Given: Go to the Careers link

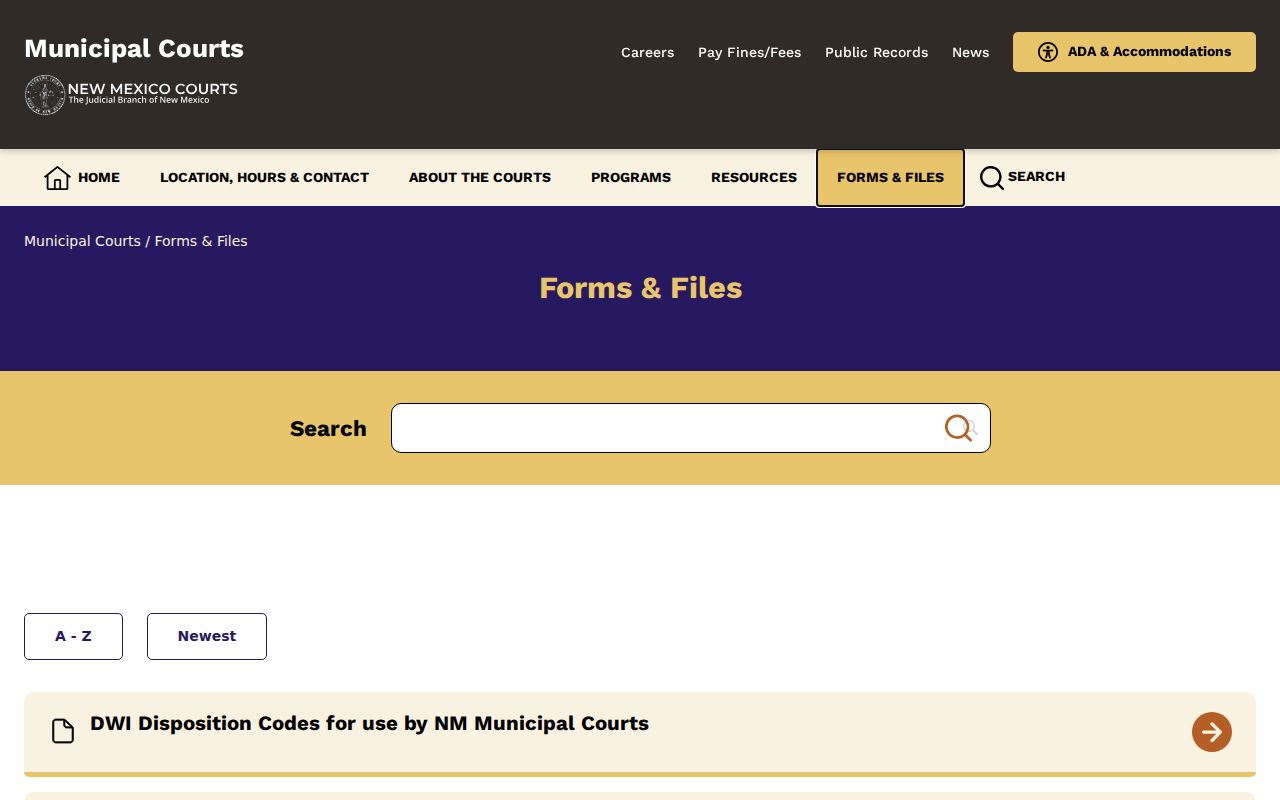Looking at the screenshot, I should tap(647, 52).
